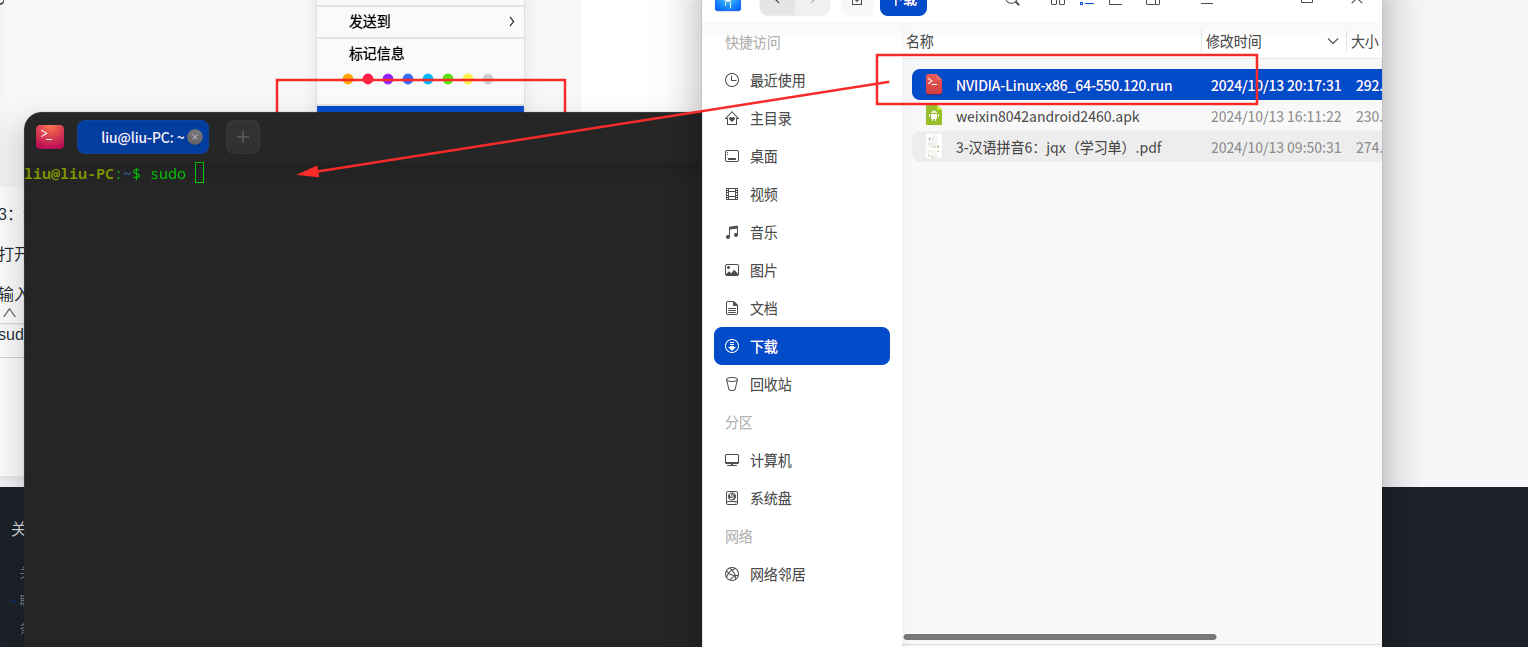Sort files by 名称 column header
Screen dimensions: 1528x647
point(920,41)
